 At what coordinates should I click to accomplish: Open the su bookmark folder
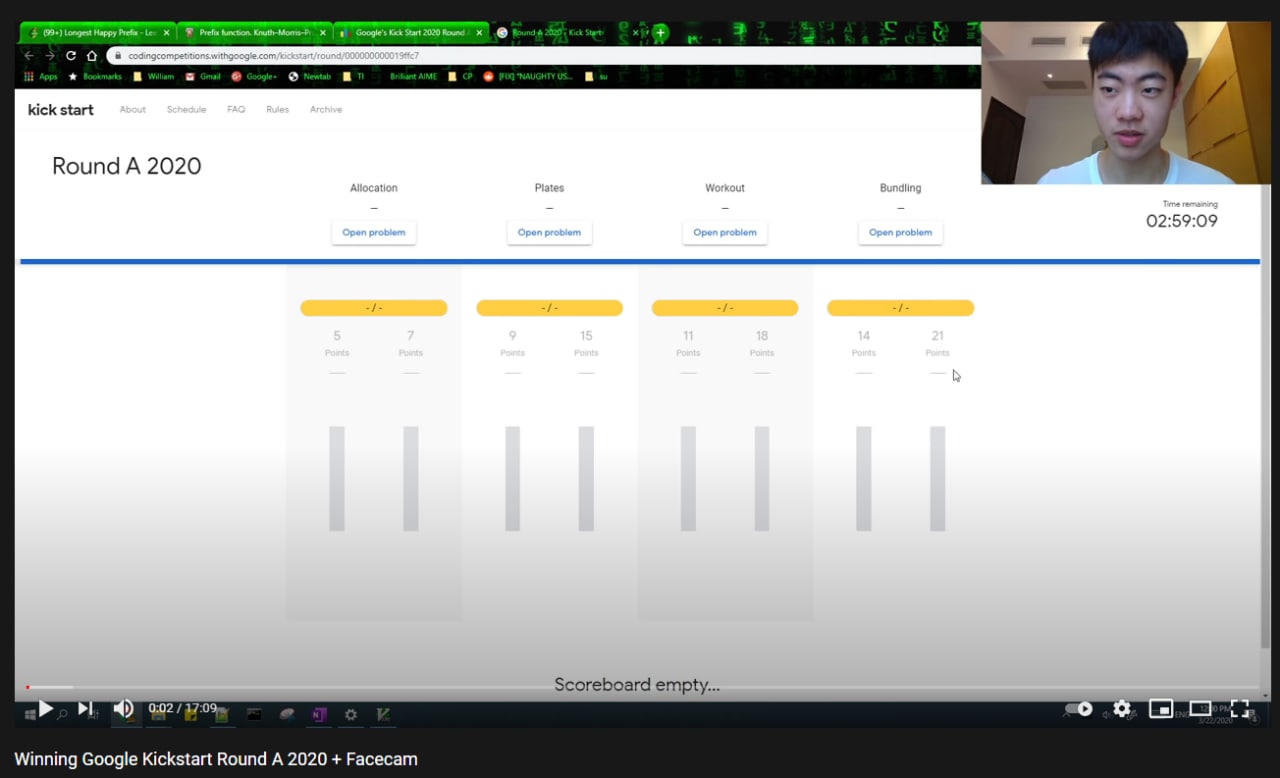596,76
